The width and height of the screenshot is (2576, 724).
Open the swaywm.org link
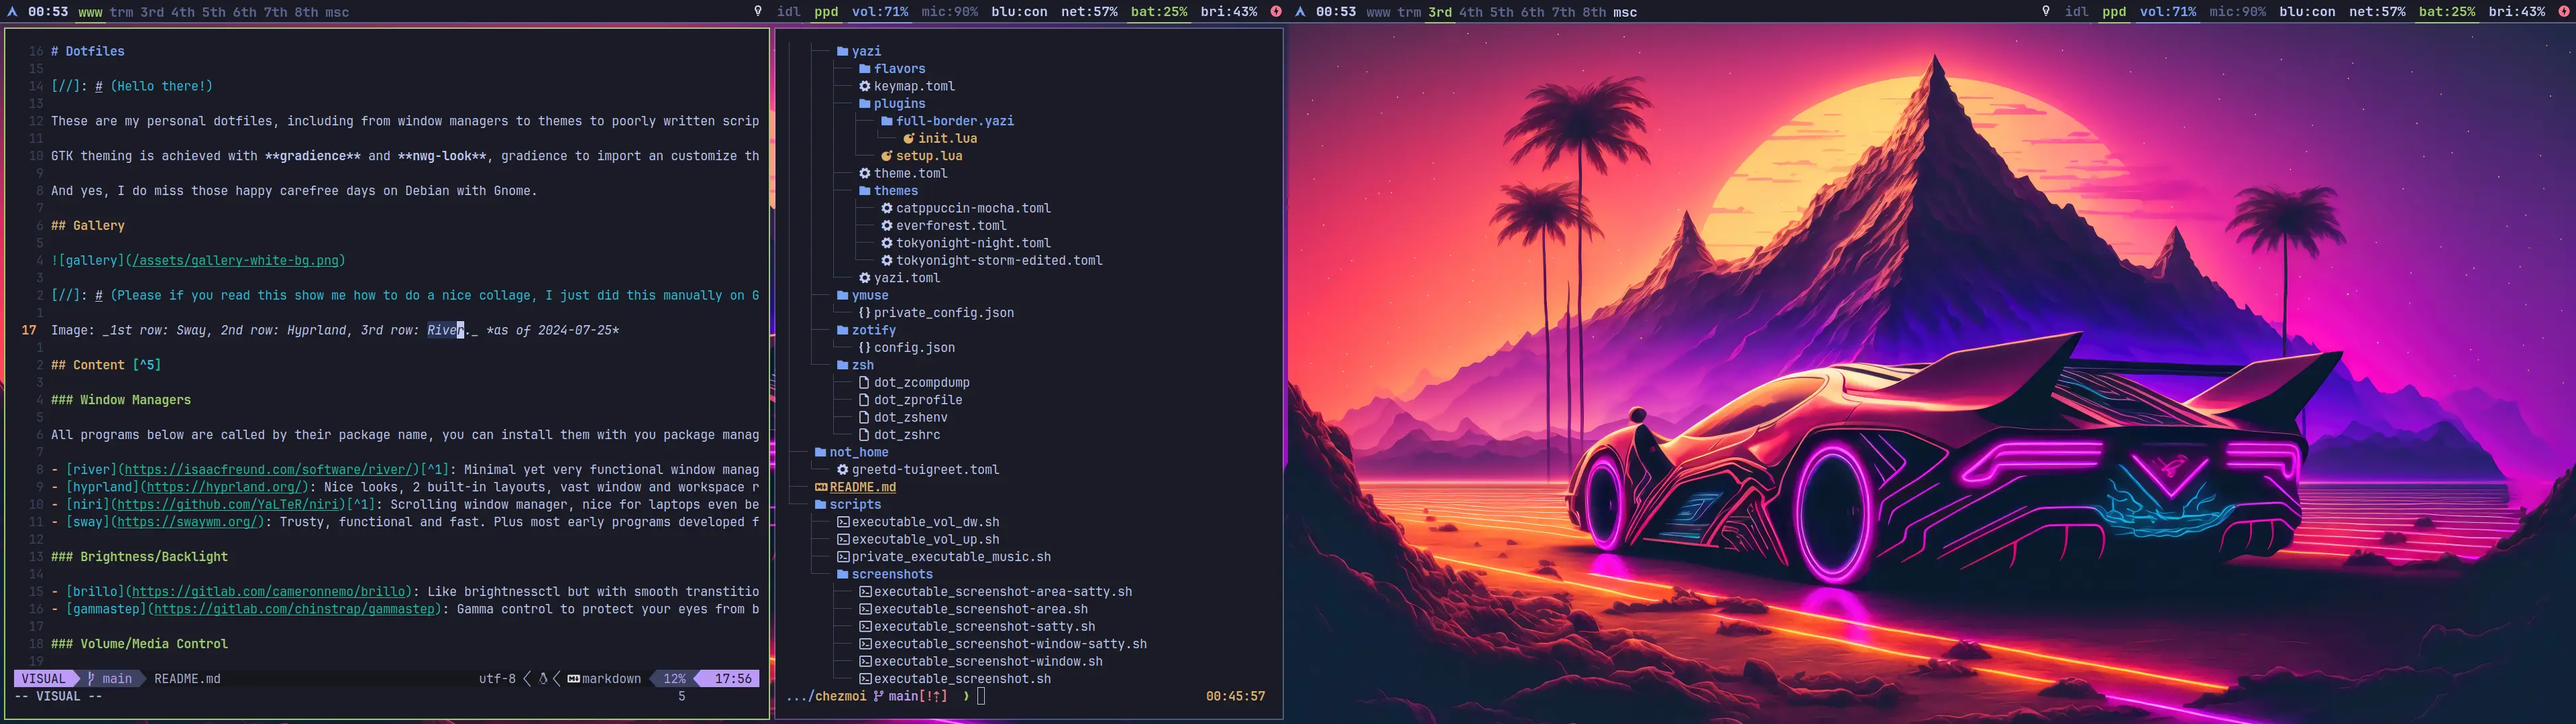click(x=188, y=522)
